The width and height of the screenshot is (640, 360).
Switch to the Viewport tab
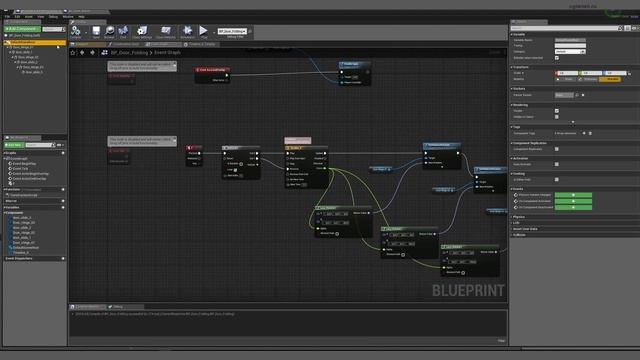click(87, 44)
